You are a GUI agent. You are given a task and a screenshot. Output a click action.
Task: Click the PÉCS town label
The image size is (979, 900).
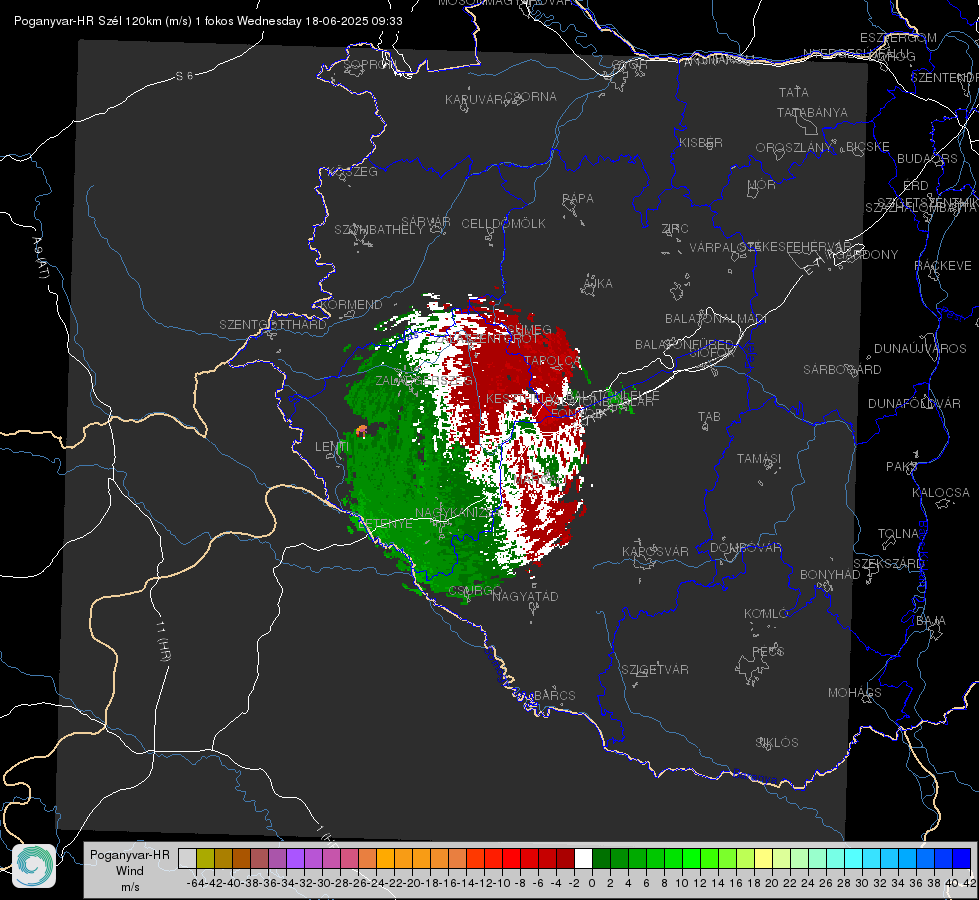[767, 651]
